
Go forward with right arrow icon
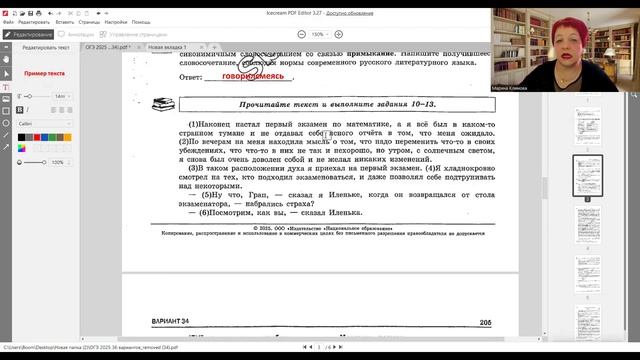click(x=107, y=13)
